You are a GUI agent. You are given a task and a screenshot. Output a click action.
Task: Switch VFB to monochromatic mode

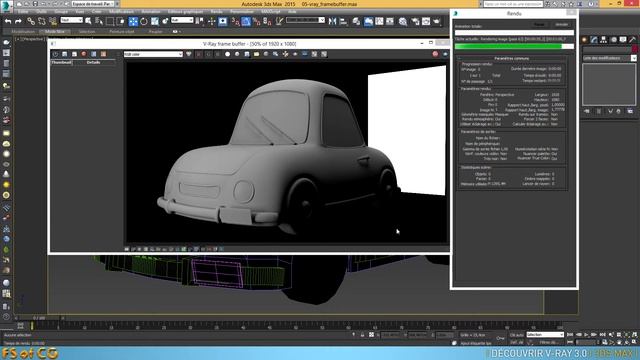click(x=237, y=54)
